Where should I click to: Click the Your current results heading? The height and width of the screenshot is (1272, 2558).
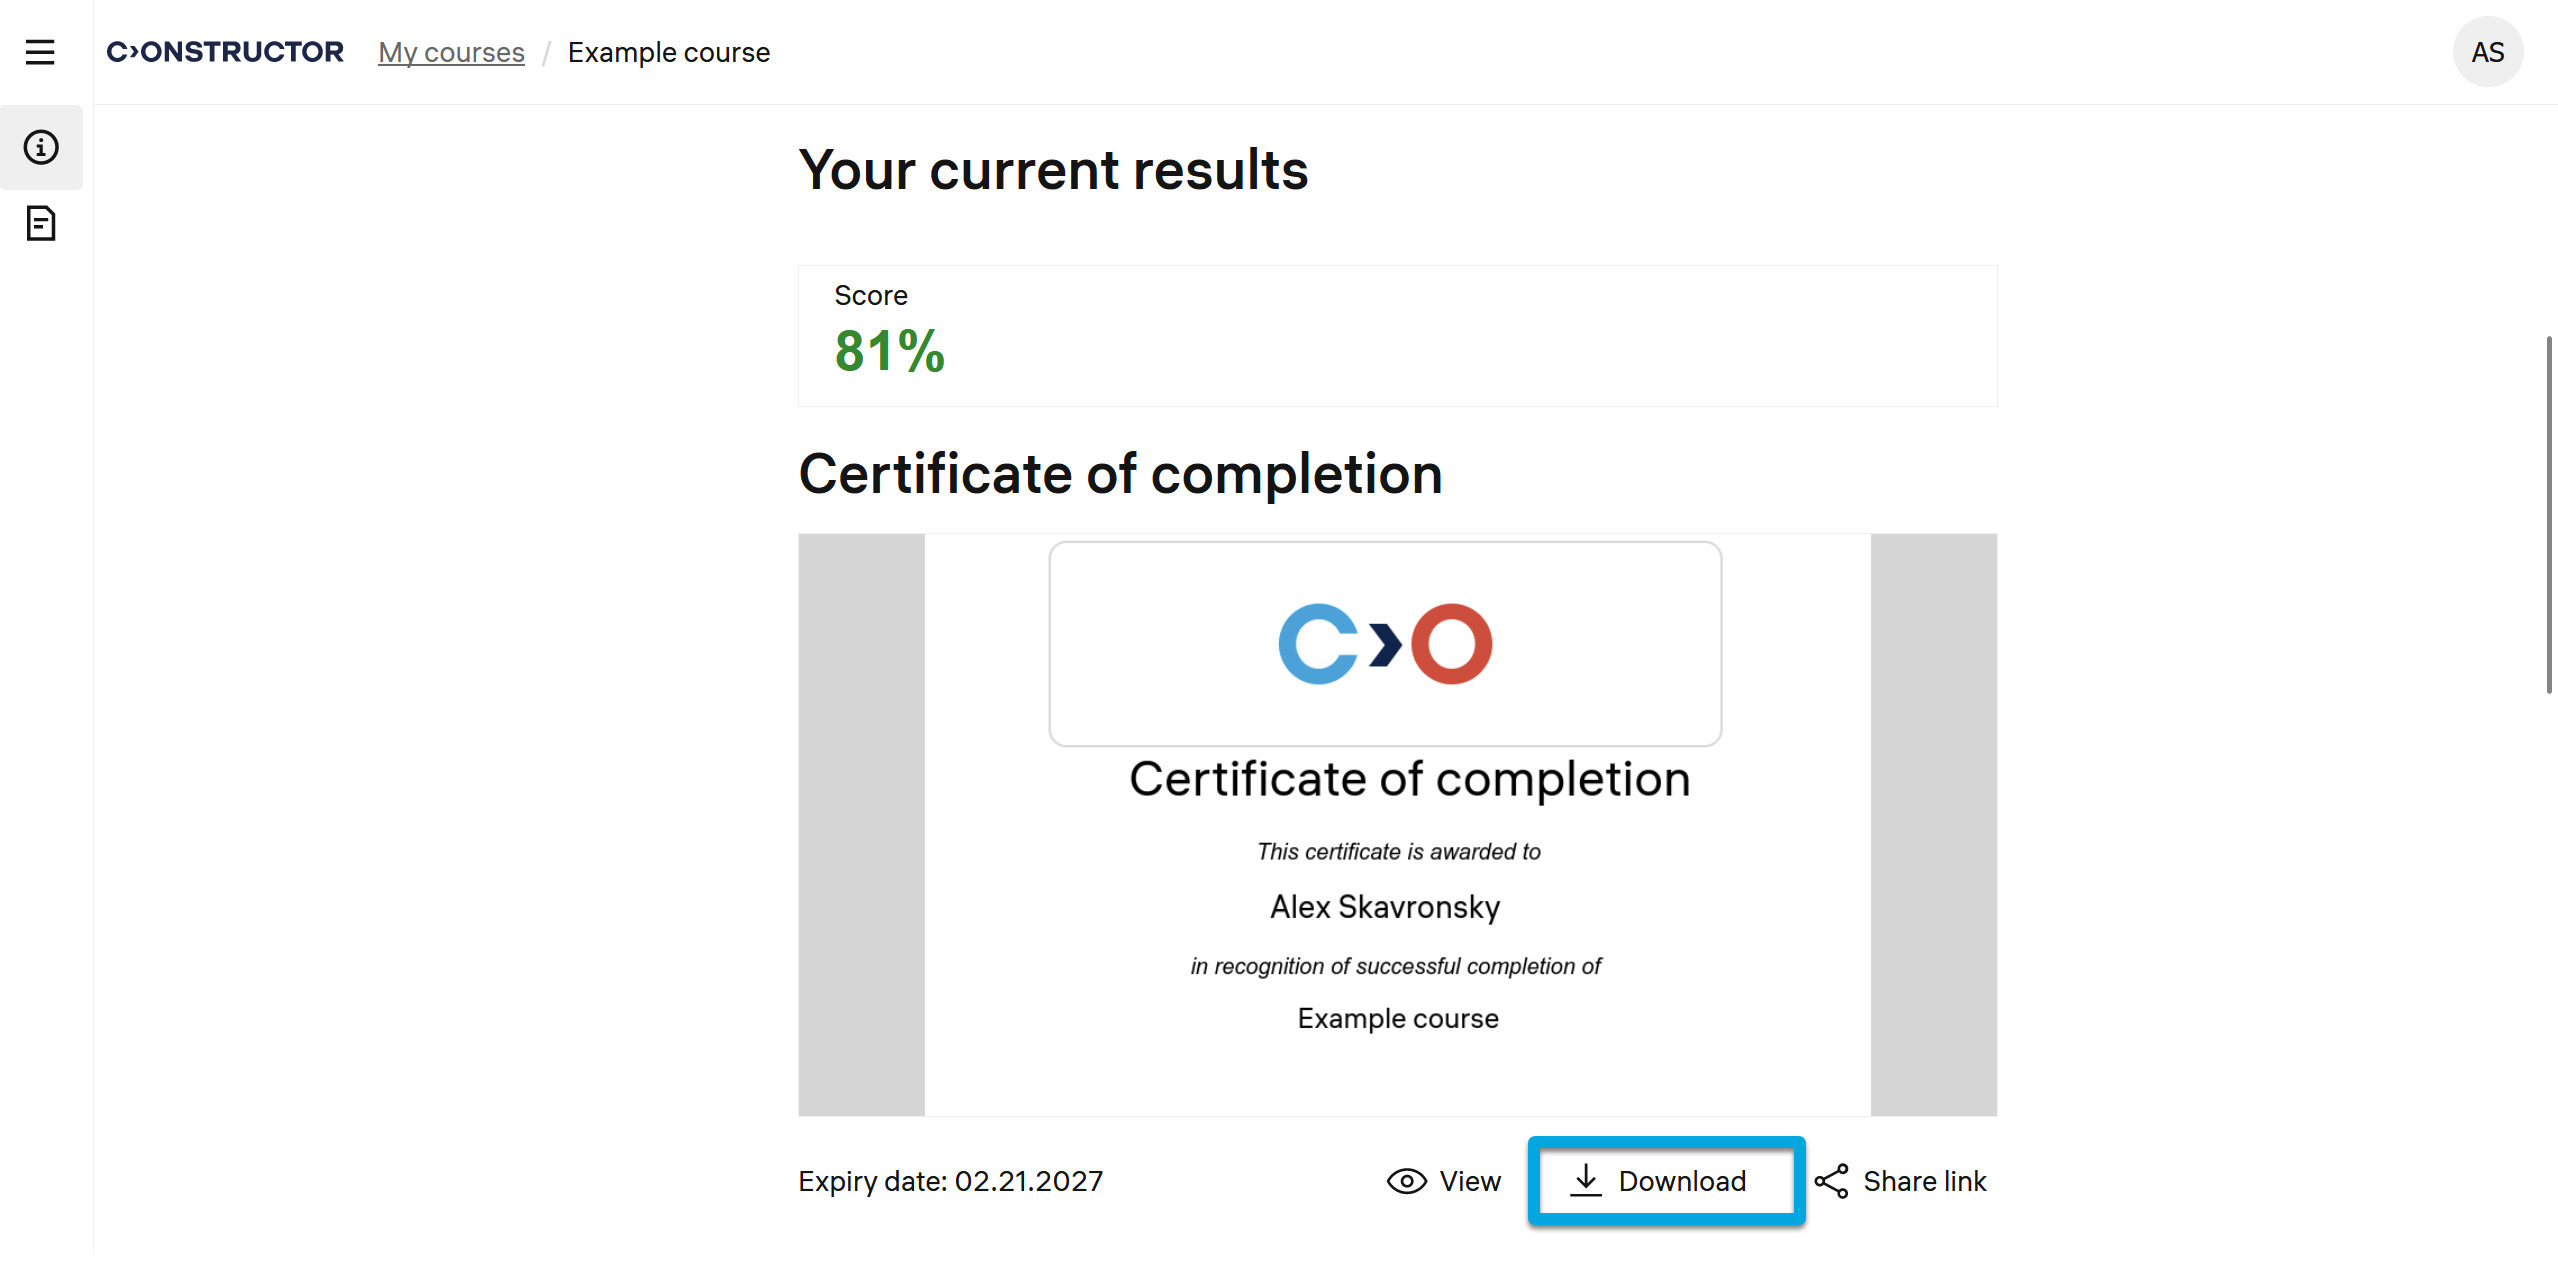click(x=1053, y=170)
